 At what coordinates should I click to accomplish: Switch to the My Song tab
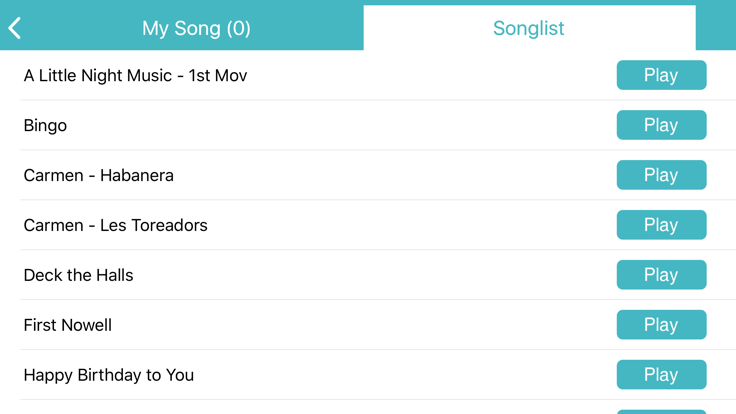[x=195, y=28]
